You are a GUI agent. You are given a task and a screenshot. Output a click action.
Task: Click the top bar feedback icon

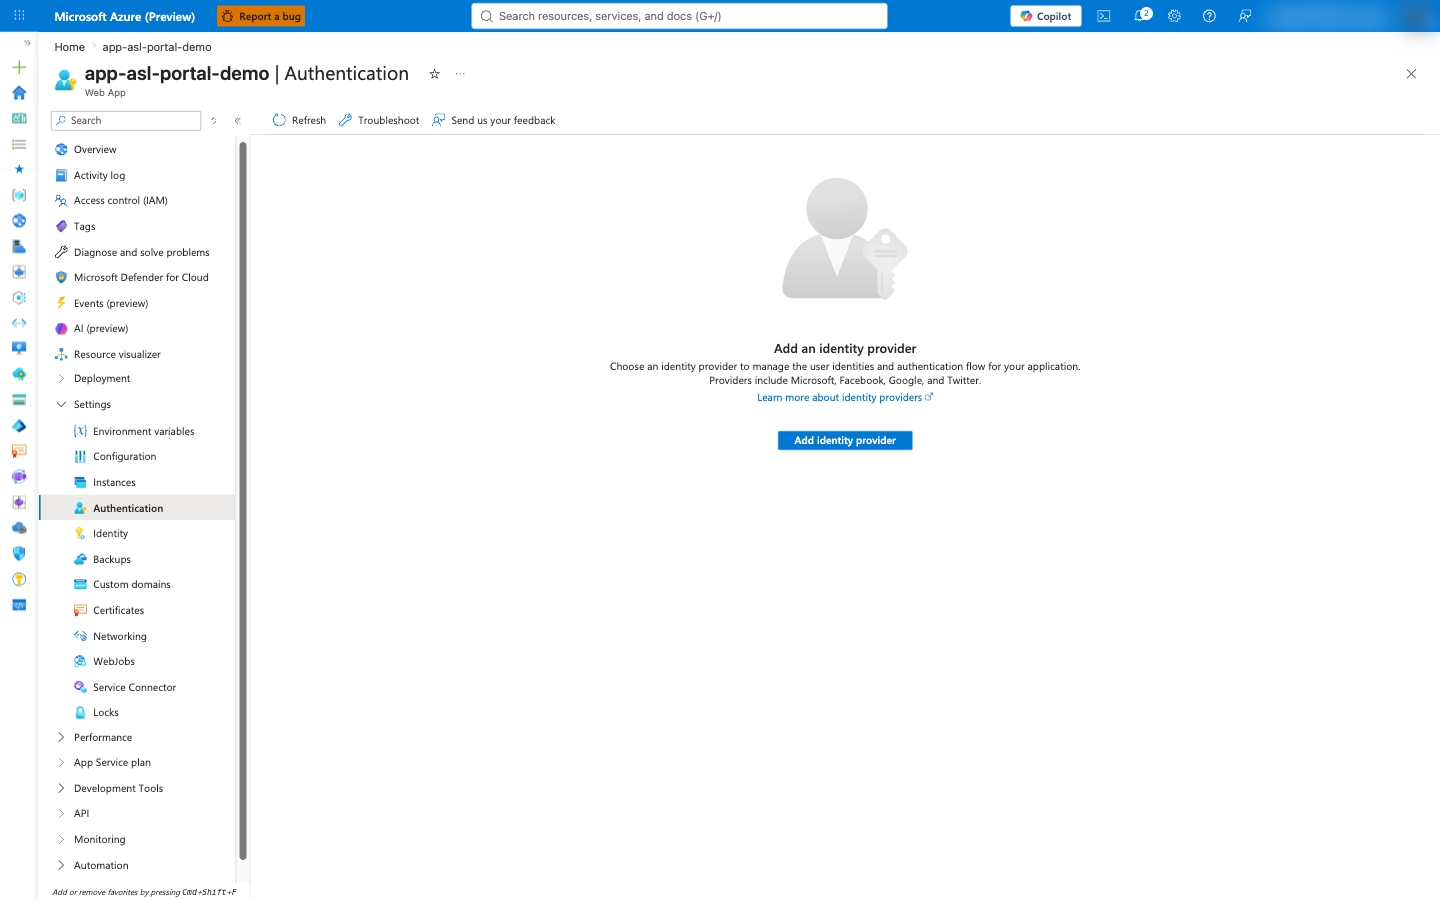pyautogui.click(x=1245, y=16)
